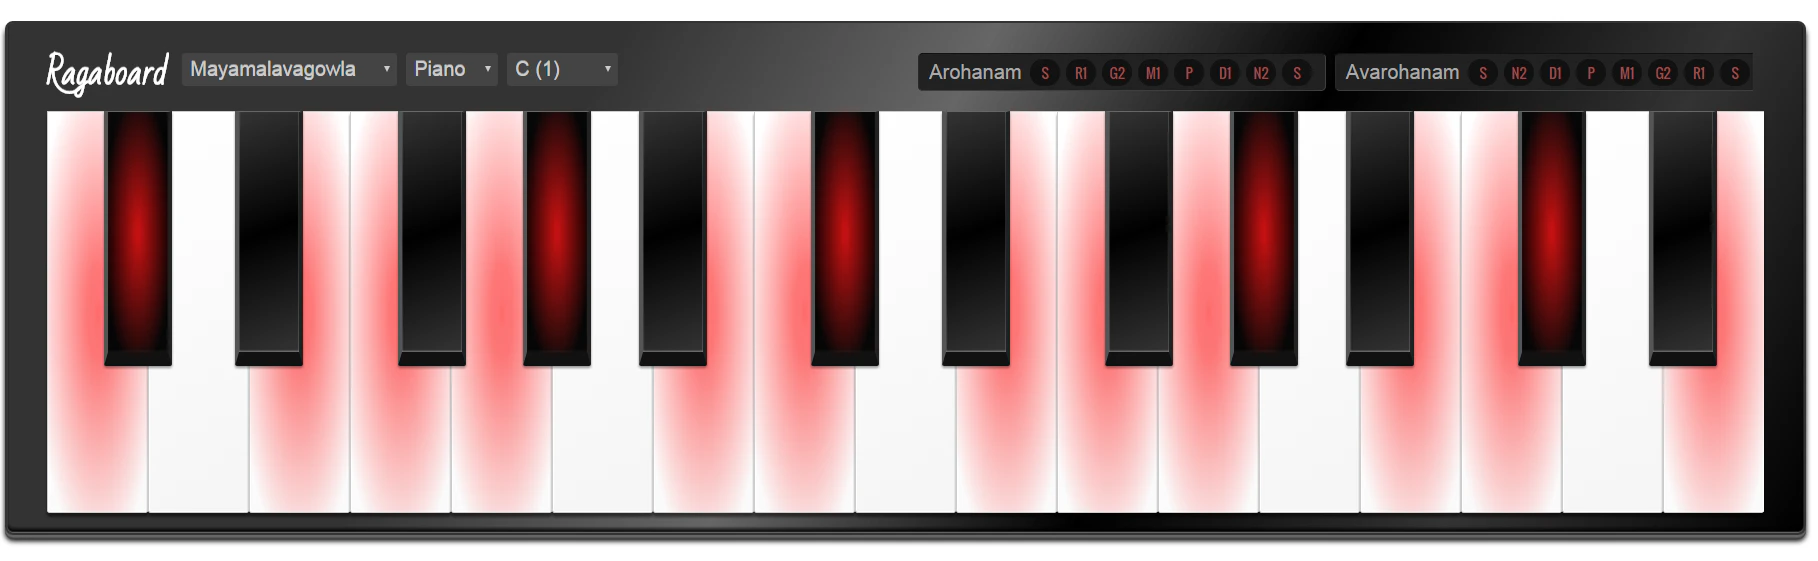Play the leftmost red-highlighted black key
1818x561 pixels.
[x=138, y=238]
